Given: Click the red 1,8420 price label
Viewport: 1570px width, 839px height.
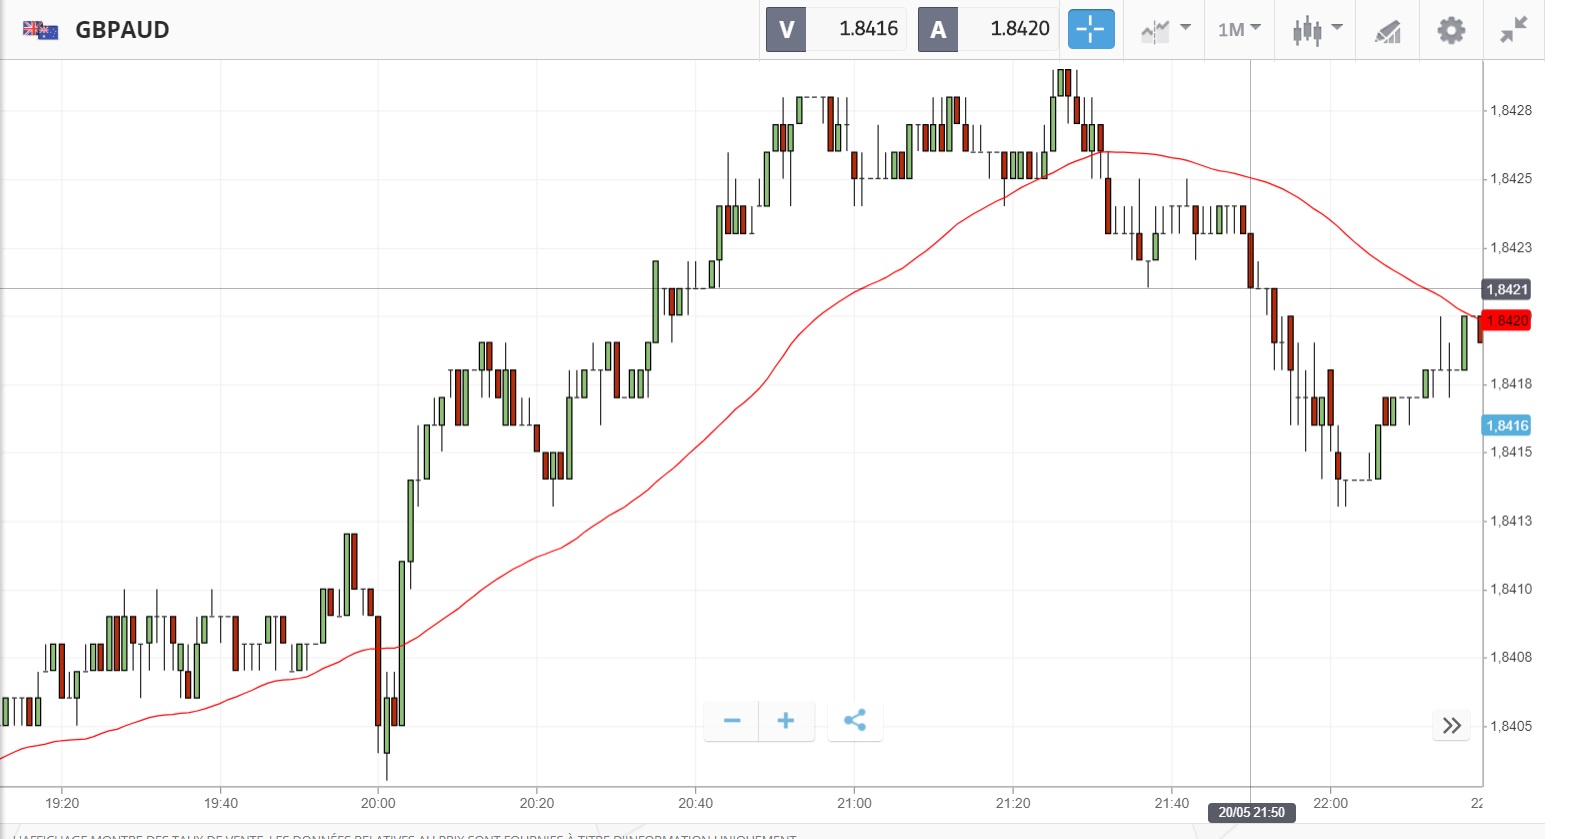Looking at the screenshot, I should (1506, 321).
